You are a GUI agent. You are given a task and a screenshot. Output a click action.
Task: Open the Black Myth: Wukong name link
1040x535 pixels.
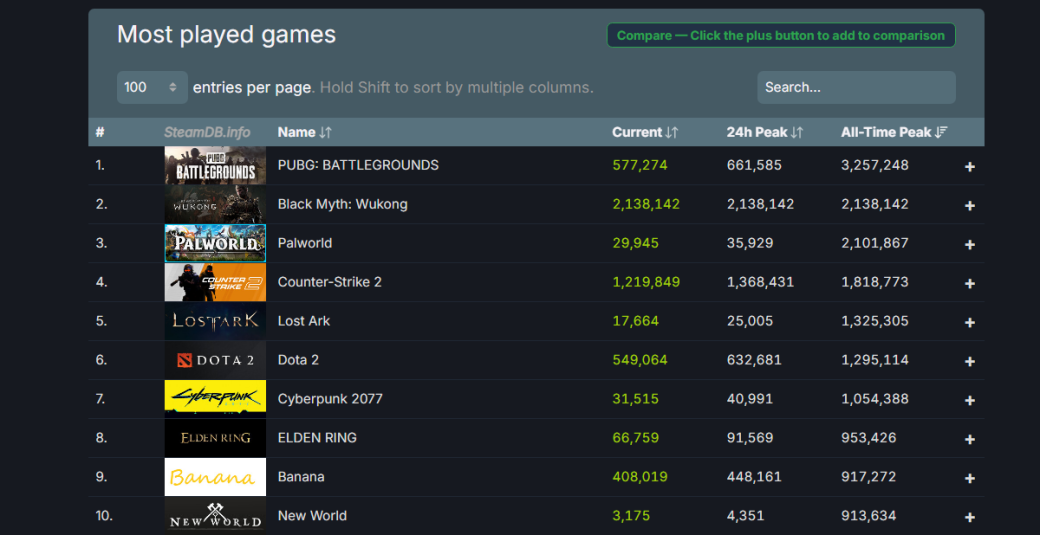click(342, 204)
